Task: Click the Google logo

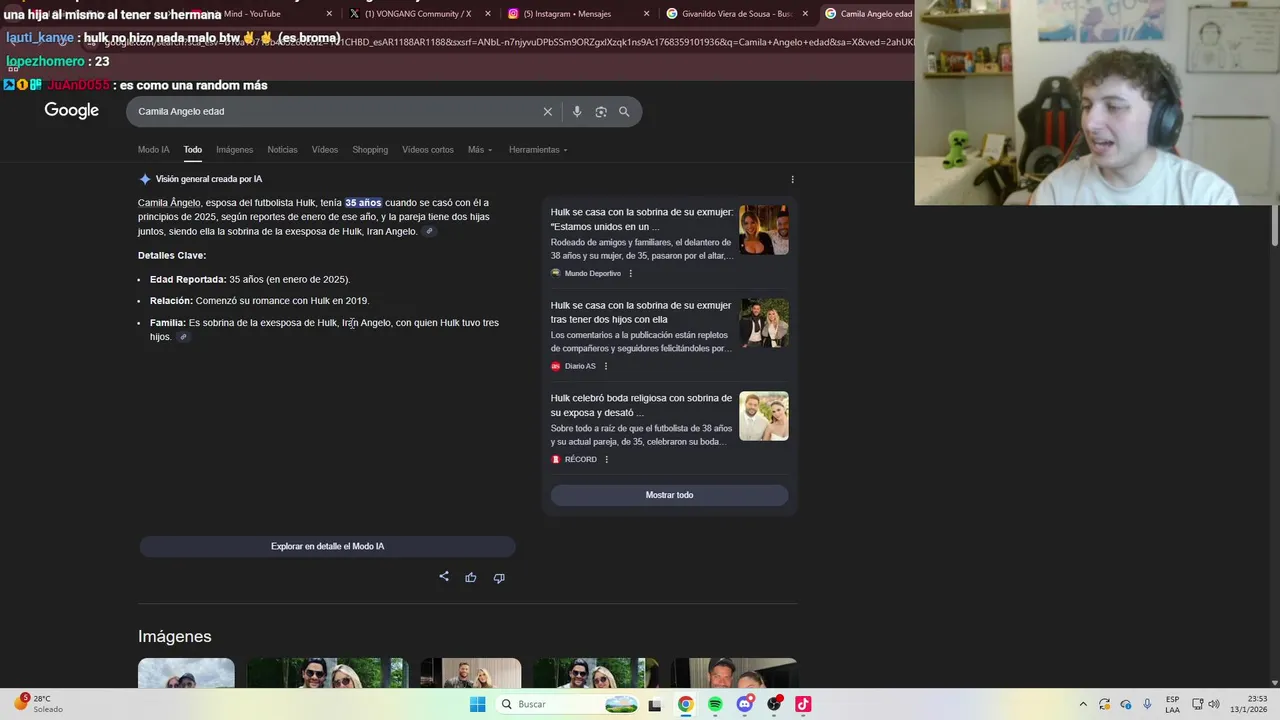Action: pos(71,111)
